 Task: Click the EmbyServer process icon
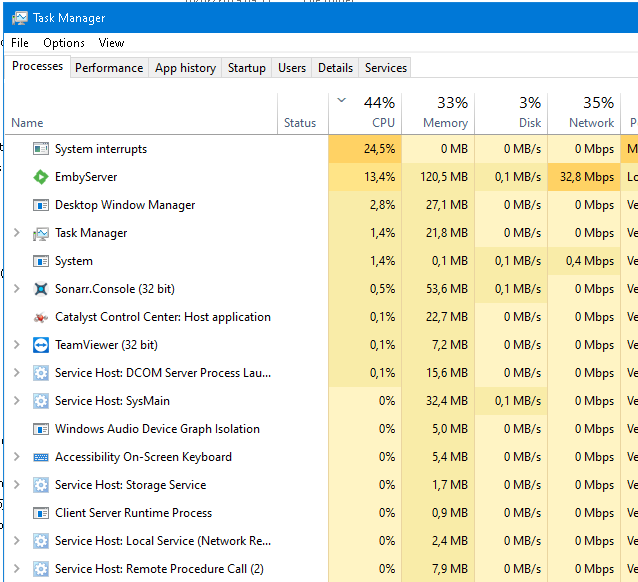click(x=41, y=177)
